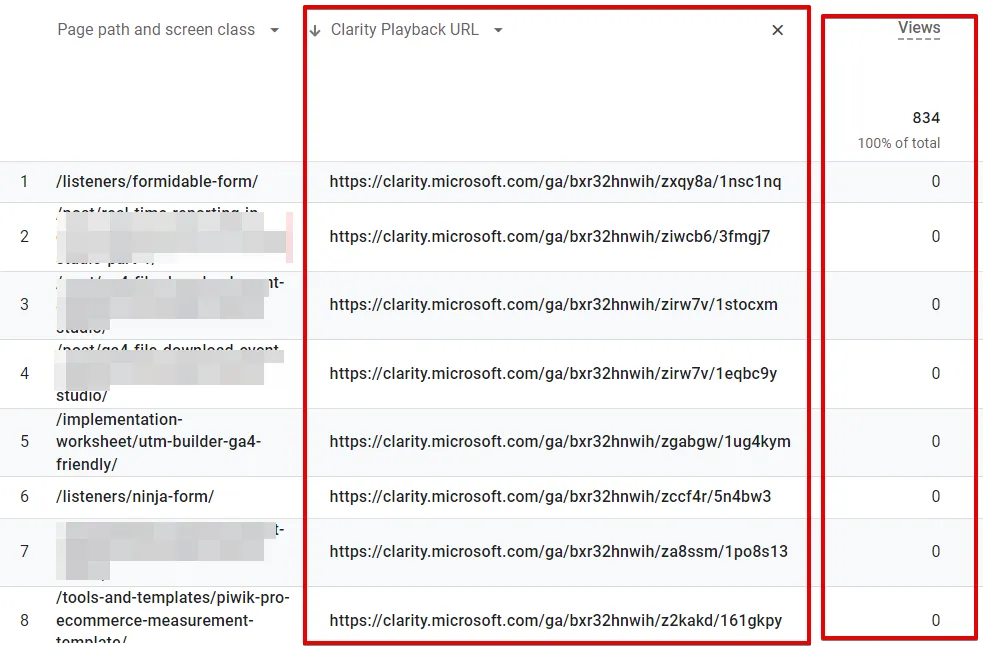Click the playback URL ending in 3fmgj7
983x649 pixels.
[550, 236]
